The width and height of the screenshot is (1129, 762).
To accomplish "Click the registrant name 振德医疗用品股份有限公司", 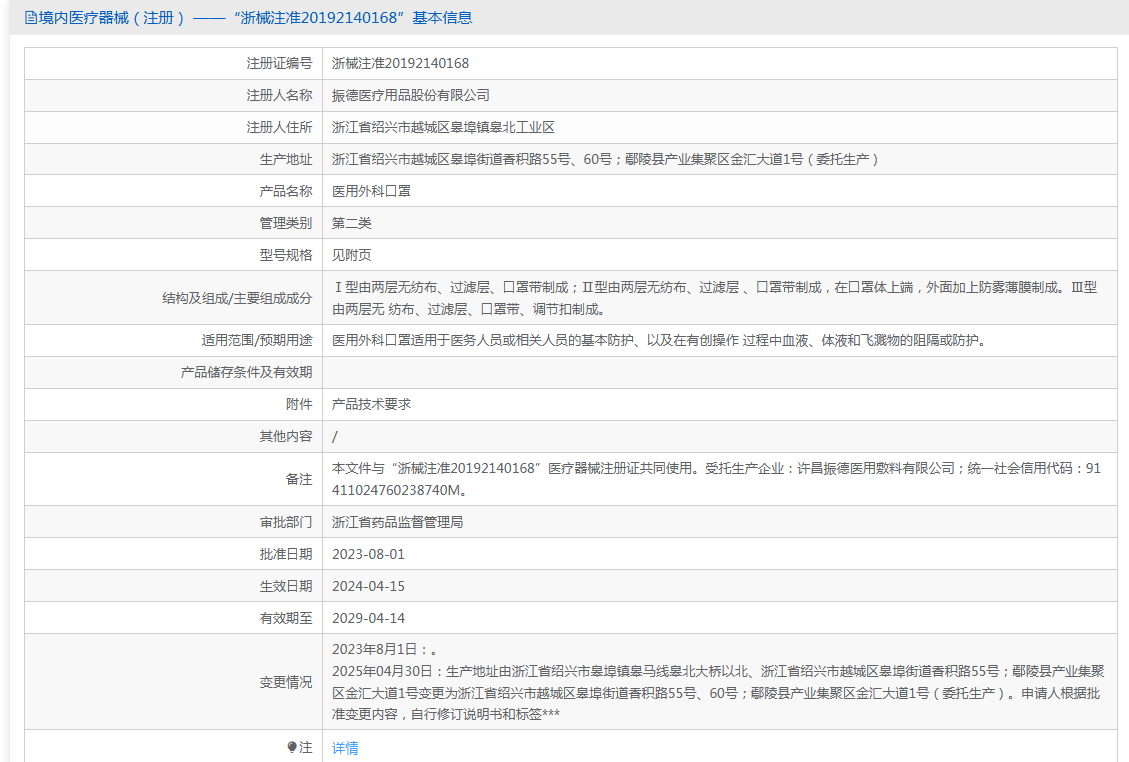I will (x=410, y=95).
